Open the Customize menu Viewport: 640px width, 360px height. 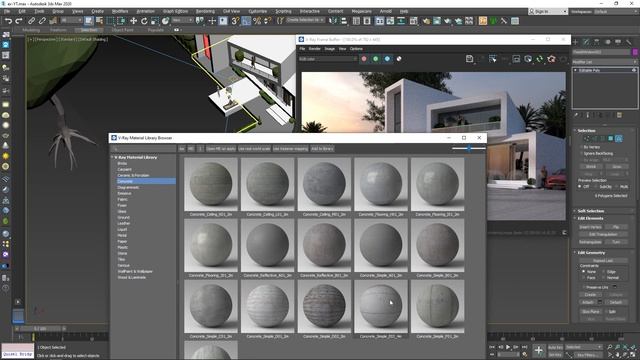(258, 11)
